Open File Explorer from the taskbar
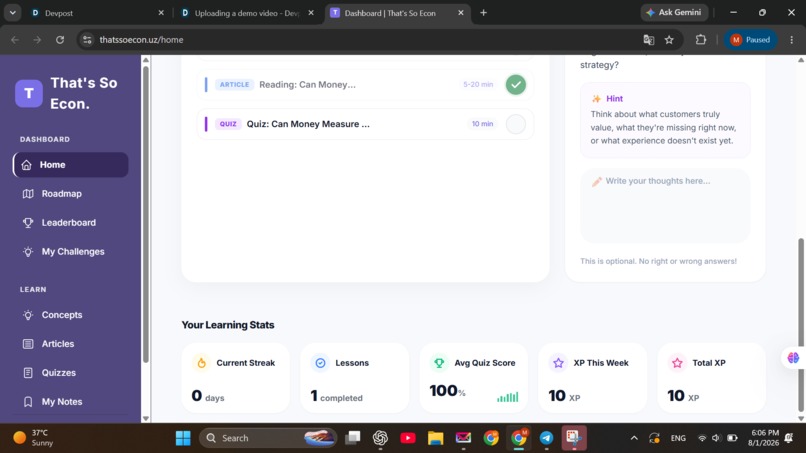Viewport: 806px width, 453px height. click(435, 438)
